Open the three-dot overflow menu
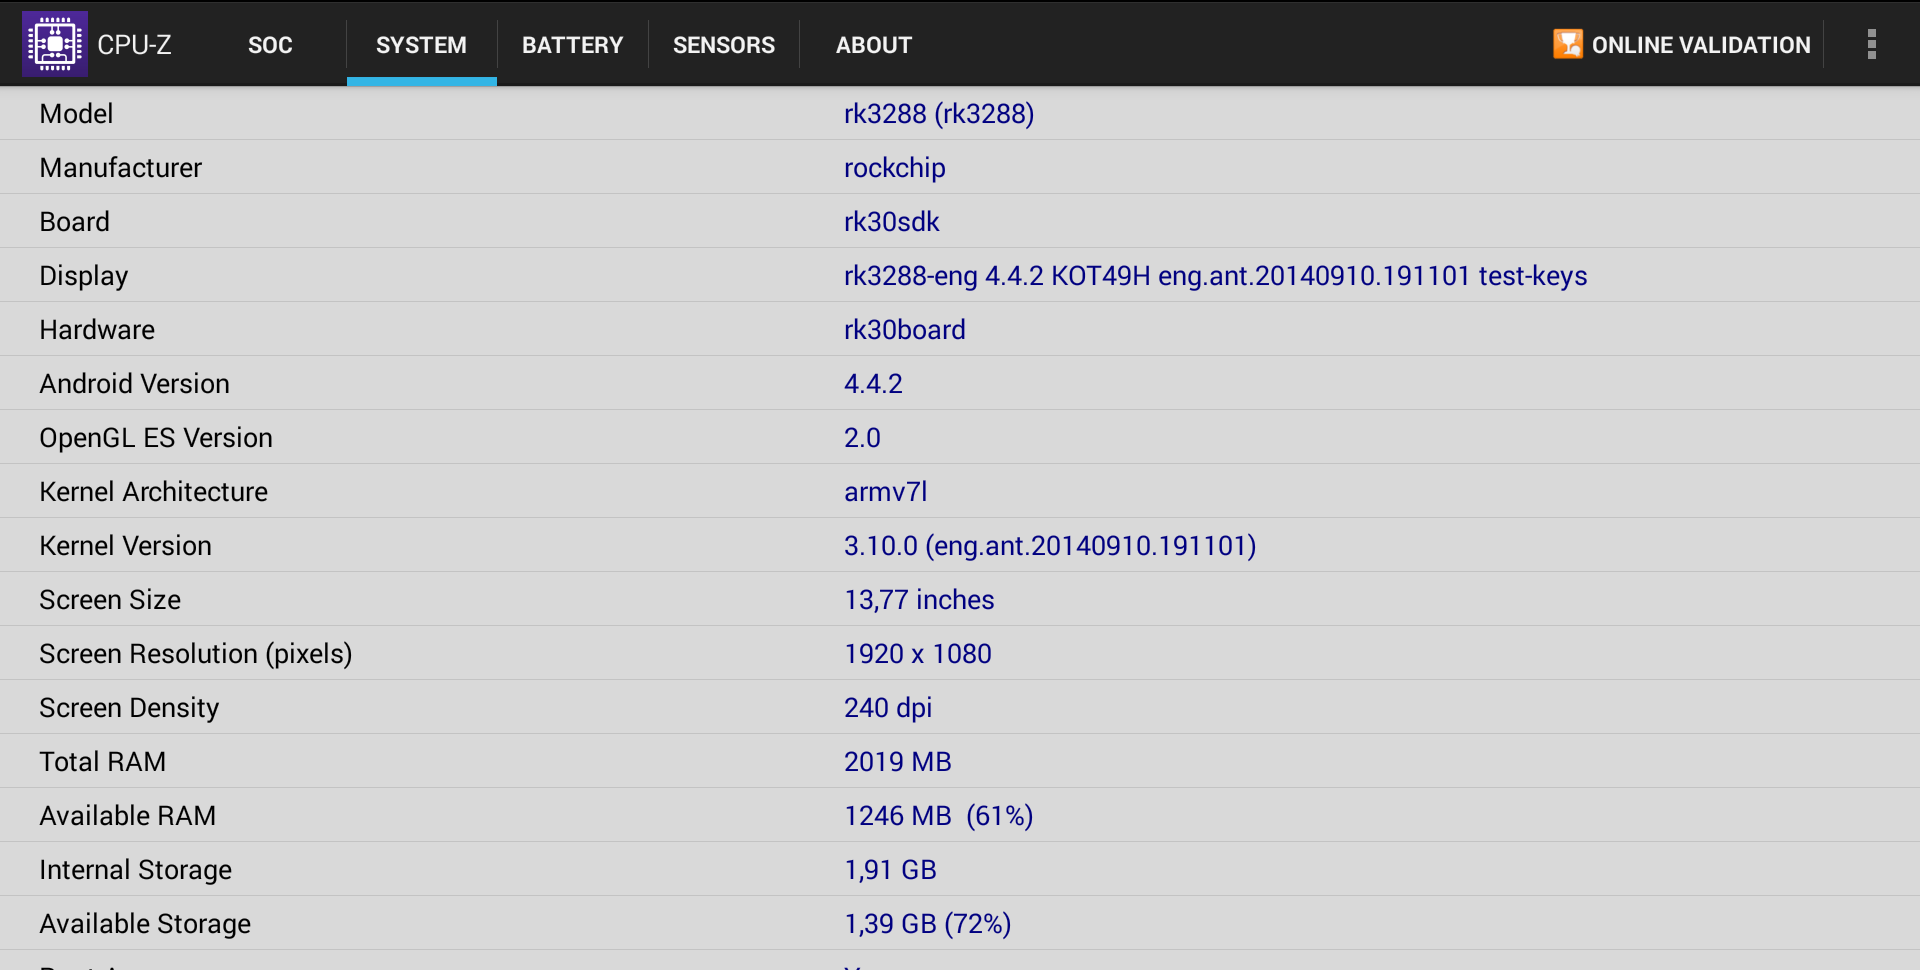The image size is (1920, 970). point(1871,44)
